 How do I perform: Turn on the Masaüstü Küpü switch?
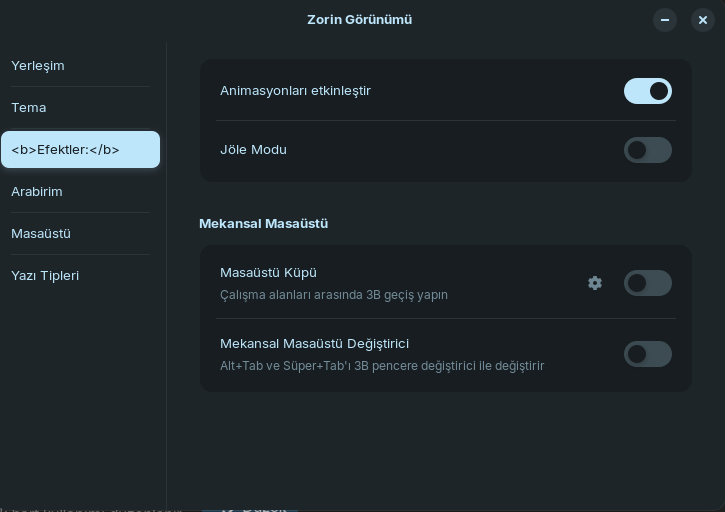point(648,283)
